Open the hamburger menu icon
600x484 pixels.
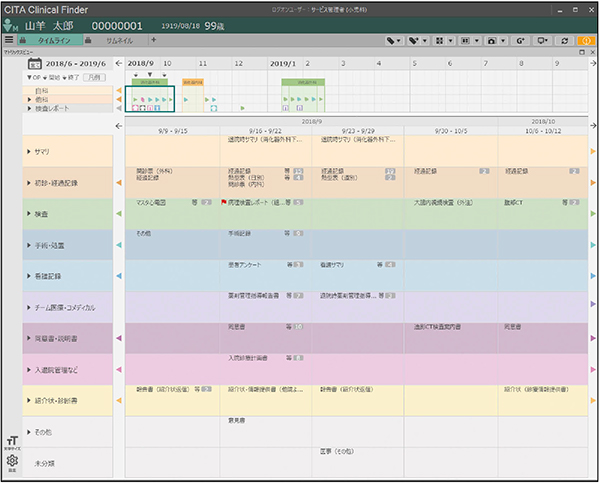tap(9, 40)
